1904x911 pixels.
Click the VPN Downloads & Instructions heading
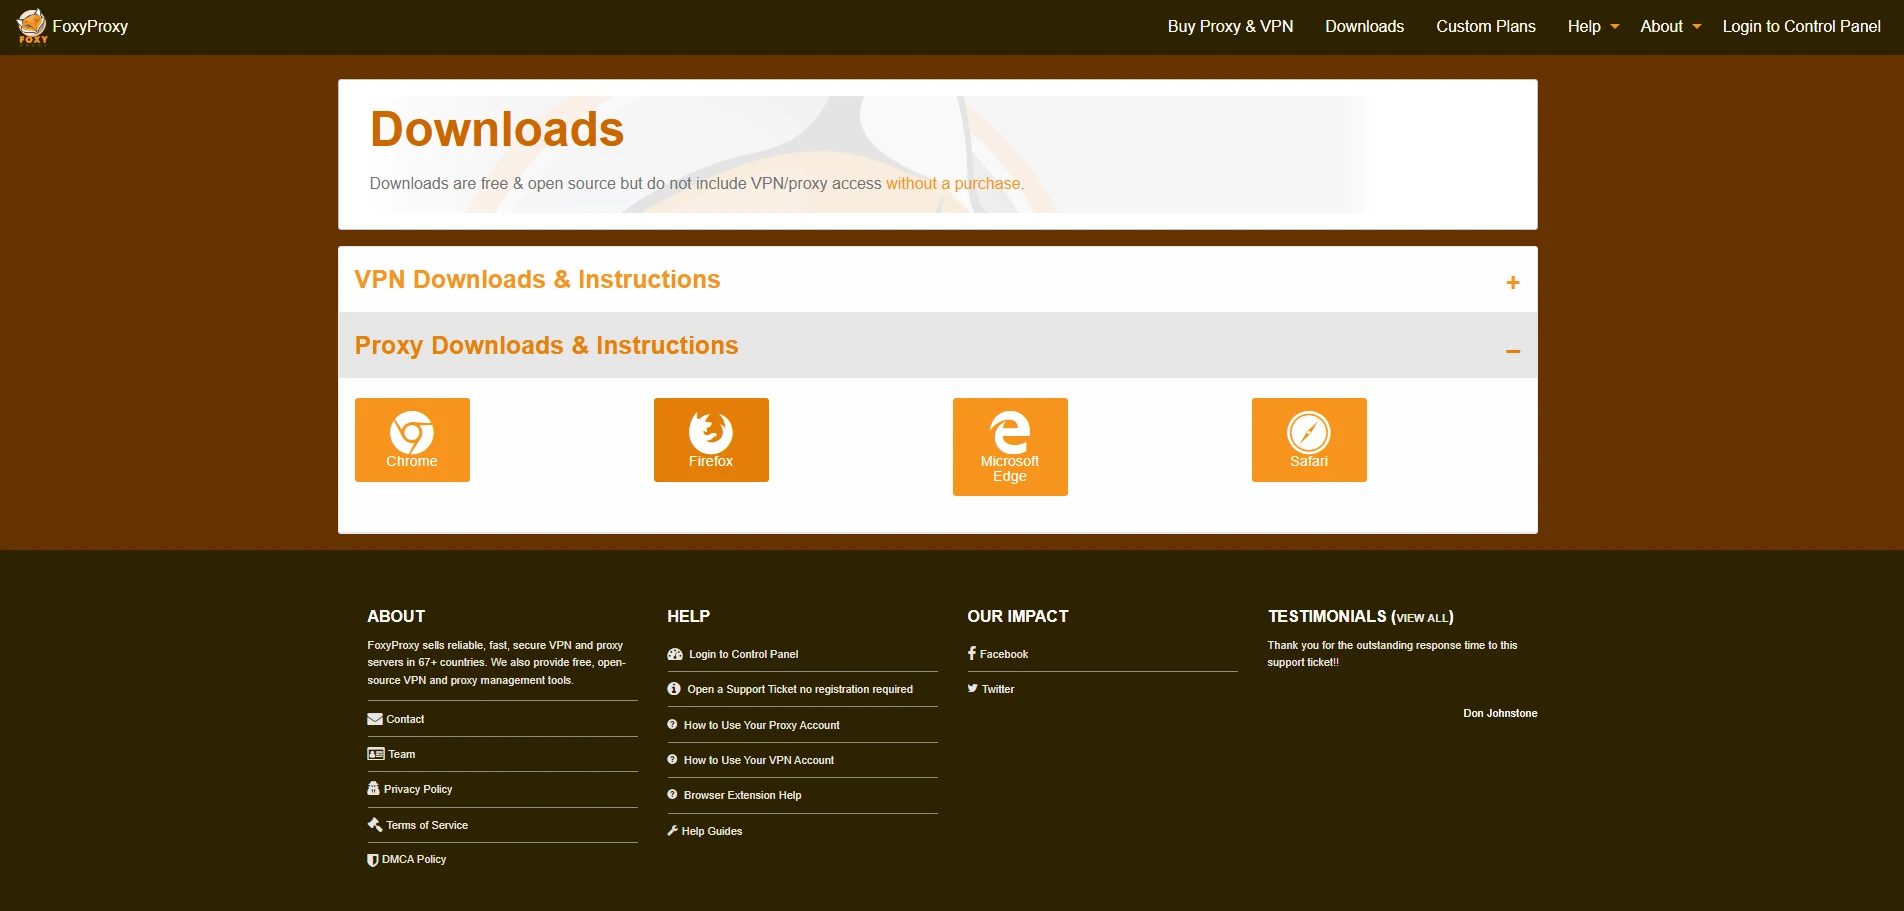coord(537,280)
